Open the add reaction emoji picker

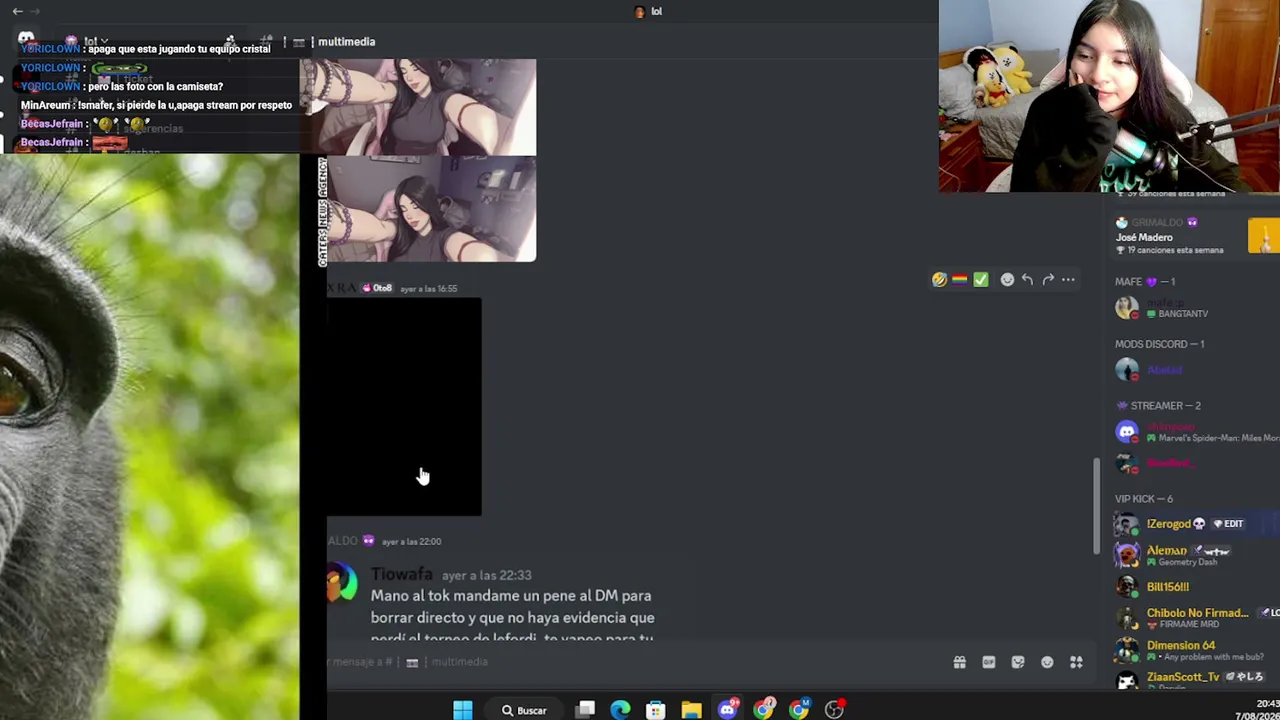click(1007, 280)
